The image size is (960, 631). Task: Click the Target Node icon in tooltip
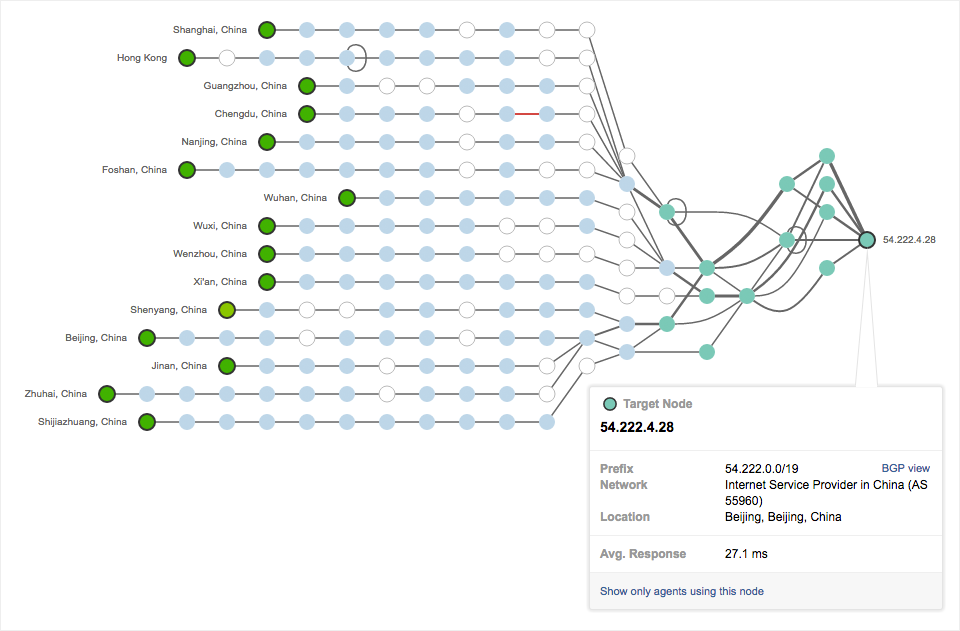609,404
